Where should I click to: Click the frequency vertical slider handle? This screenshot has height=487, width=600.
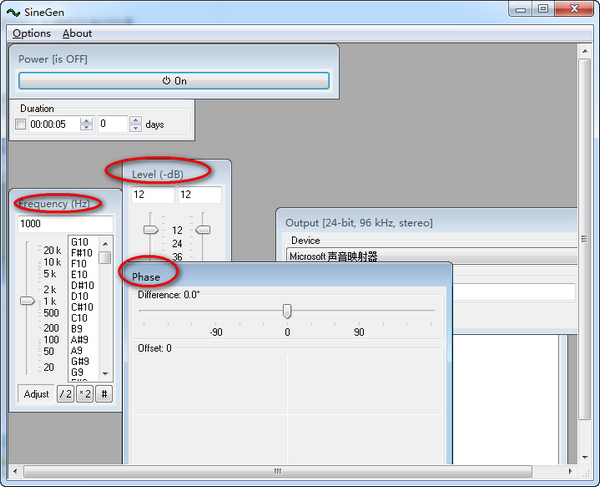[x=27, y=301]
